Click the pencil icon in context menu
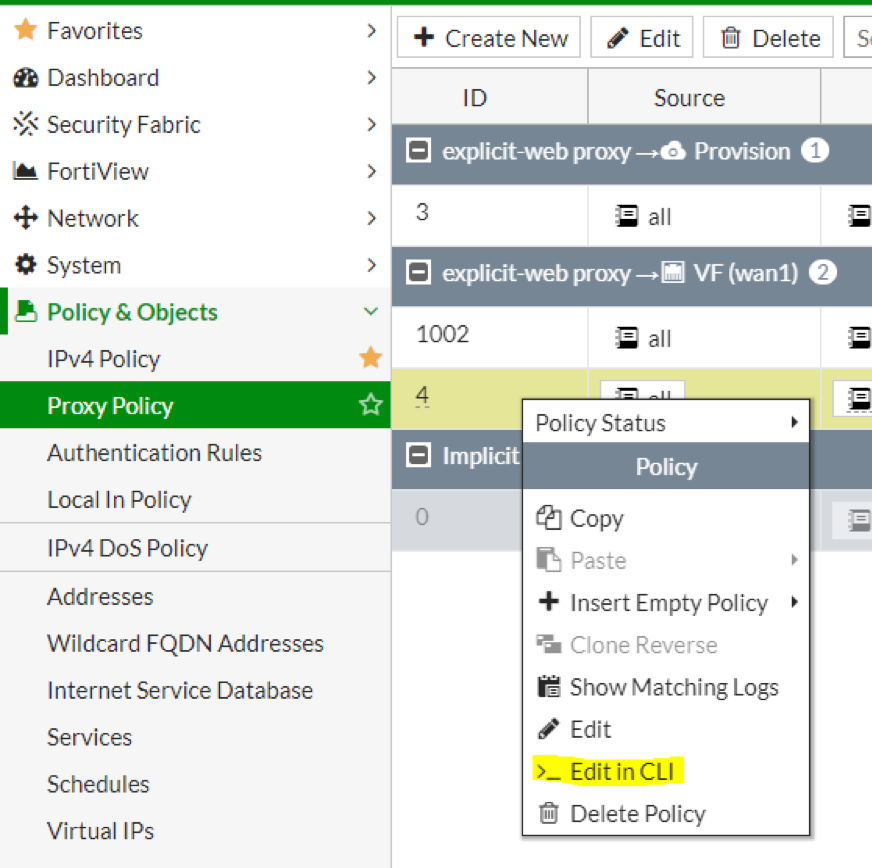The width and height of the screenshot is (872, 868). (x=548, y=728)
